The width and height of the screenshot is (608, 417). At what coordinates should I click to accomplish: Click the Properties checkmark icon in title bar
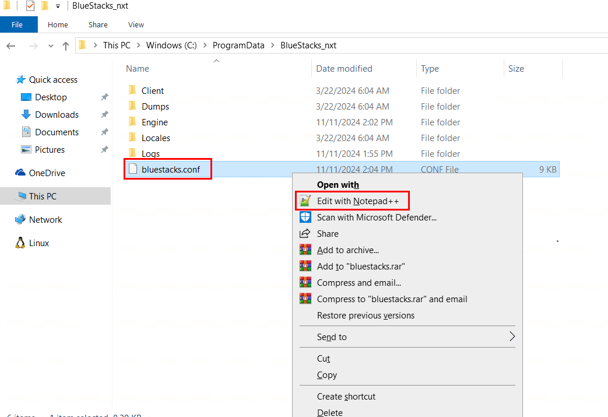pos(30,6)
